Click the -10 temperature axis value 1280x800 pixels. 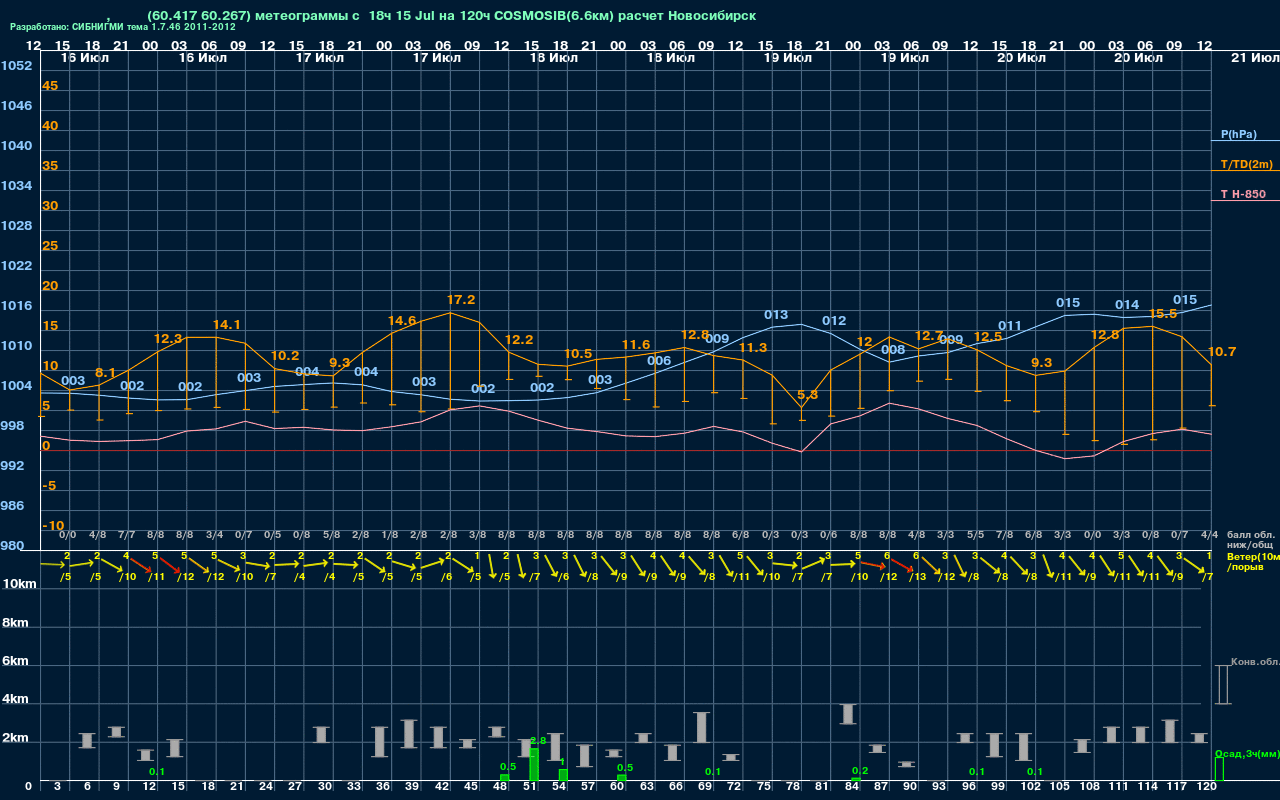tap(53, 525)
